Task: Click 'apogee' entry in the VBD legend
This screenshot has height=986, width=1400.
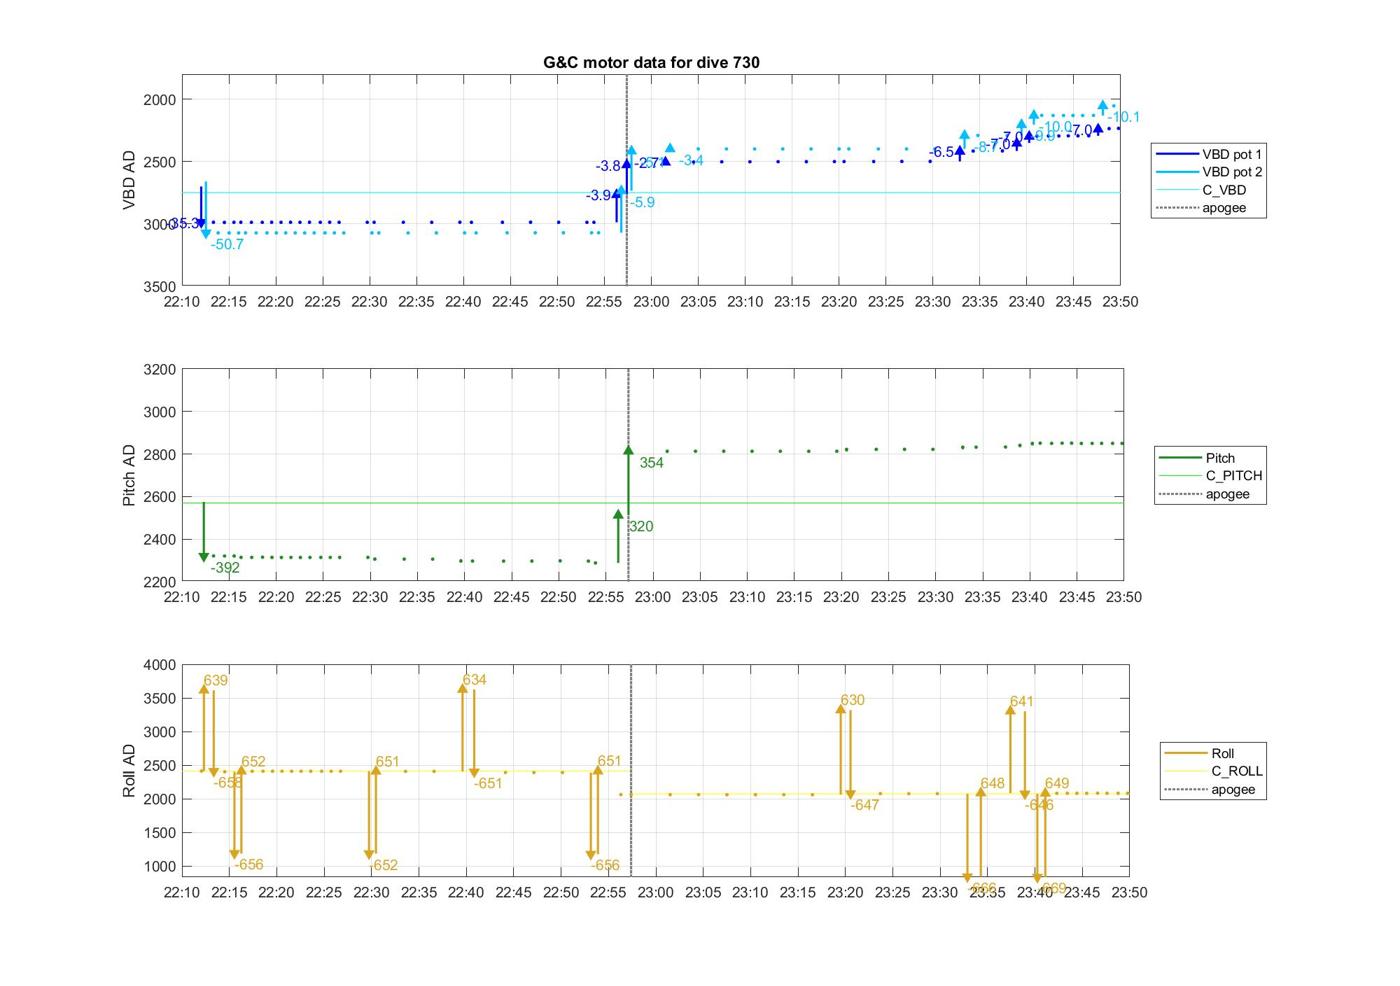Action: point(1201,208)
